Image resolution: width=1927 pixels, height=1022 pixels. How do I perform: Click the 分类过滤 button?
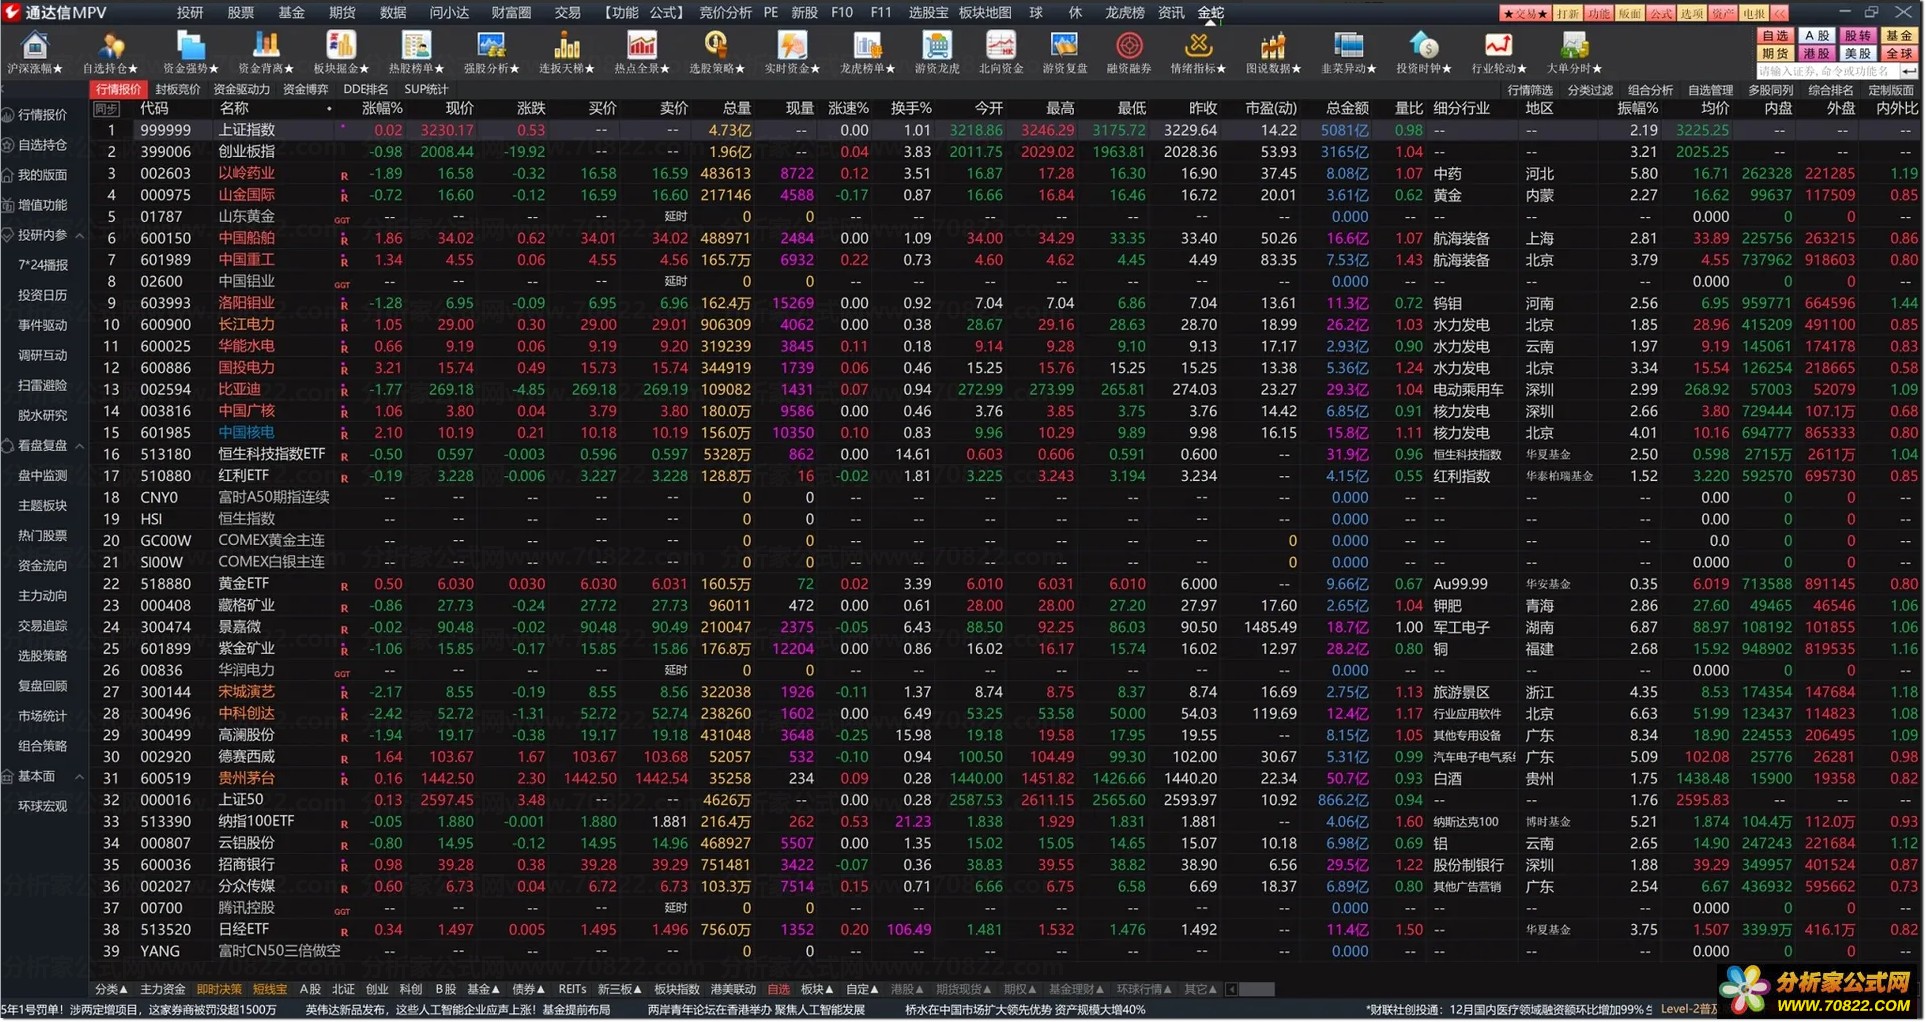pos(1590,90)
